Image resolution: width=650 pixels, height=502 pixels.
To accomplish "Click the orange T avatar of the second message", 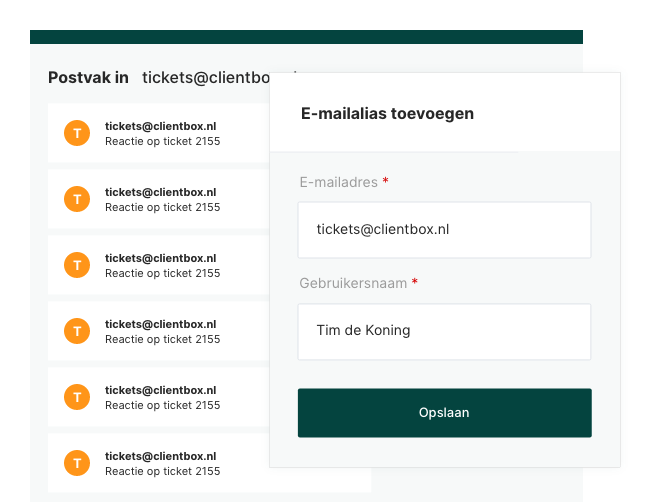I will [x=77, y=199].
